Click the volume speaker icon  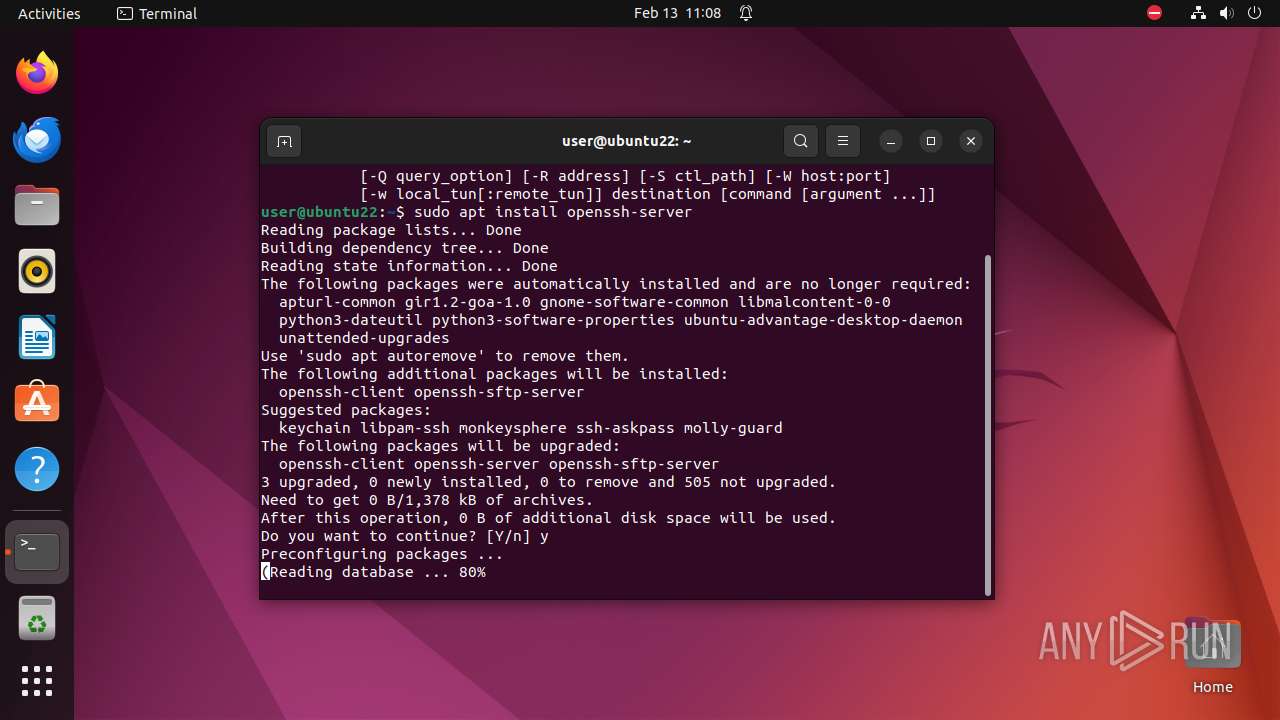[1227, 13]
